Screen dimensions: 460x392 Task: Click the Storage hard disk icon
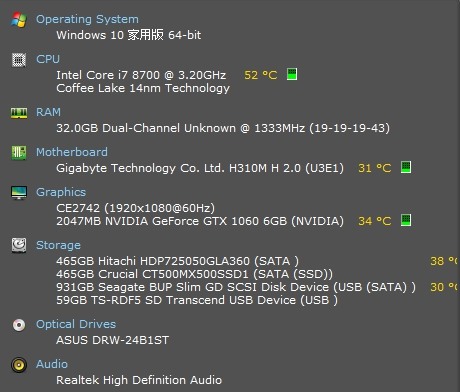19,245
